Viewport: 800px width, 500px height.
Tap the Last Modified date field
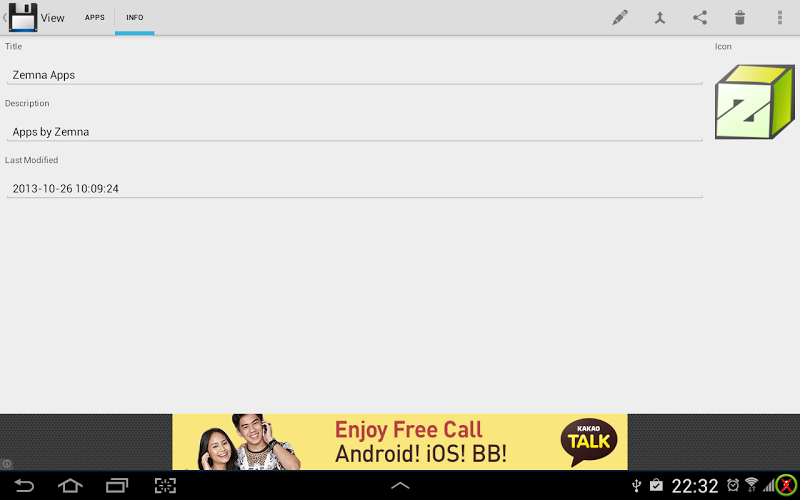355,188
